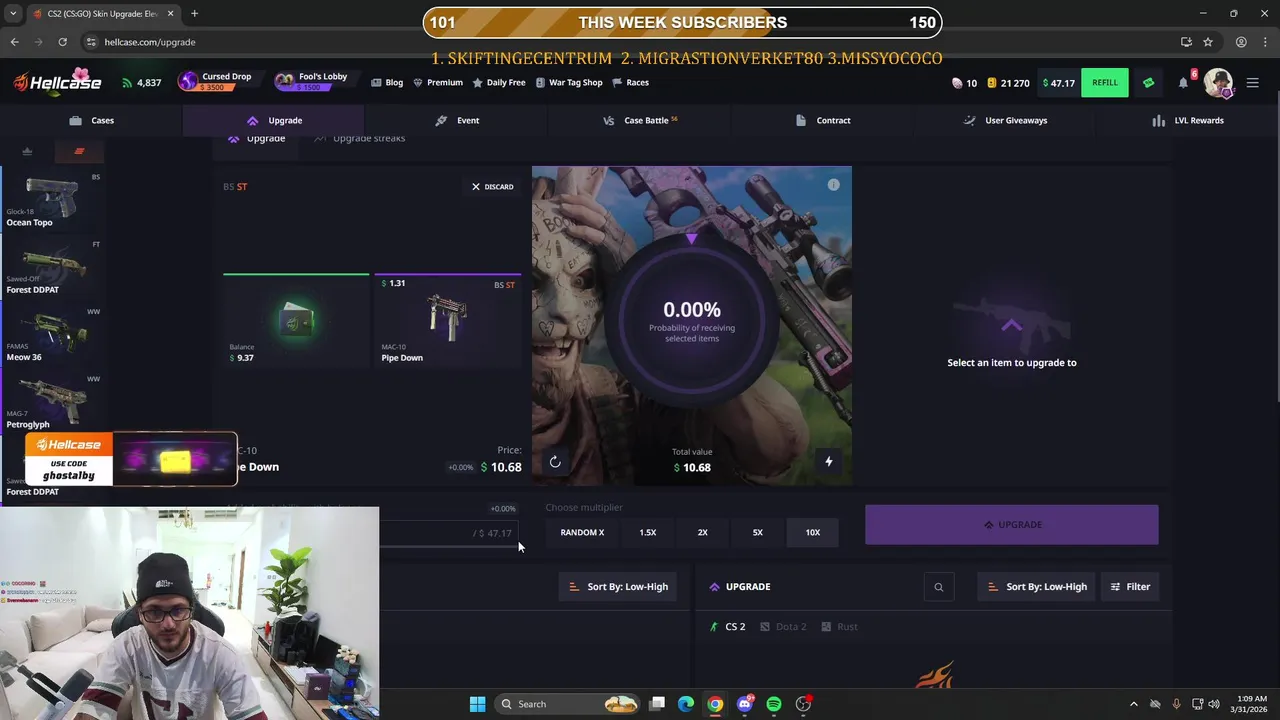
Task: Click the green REFILL button
Action: tap(1105, 82)
